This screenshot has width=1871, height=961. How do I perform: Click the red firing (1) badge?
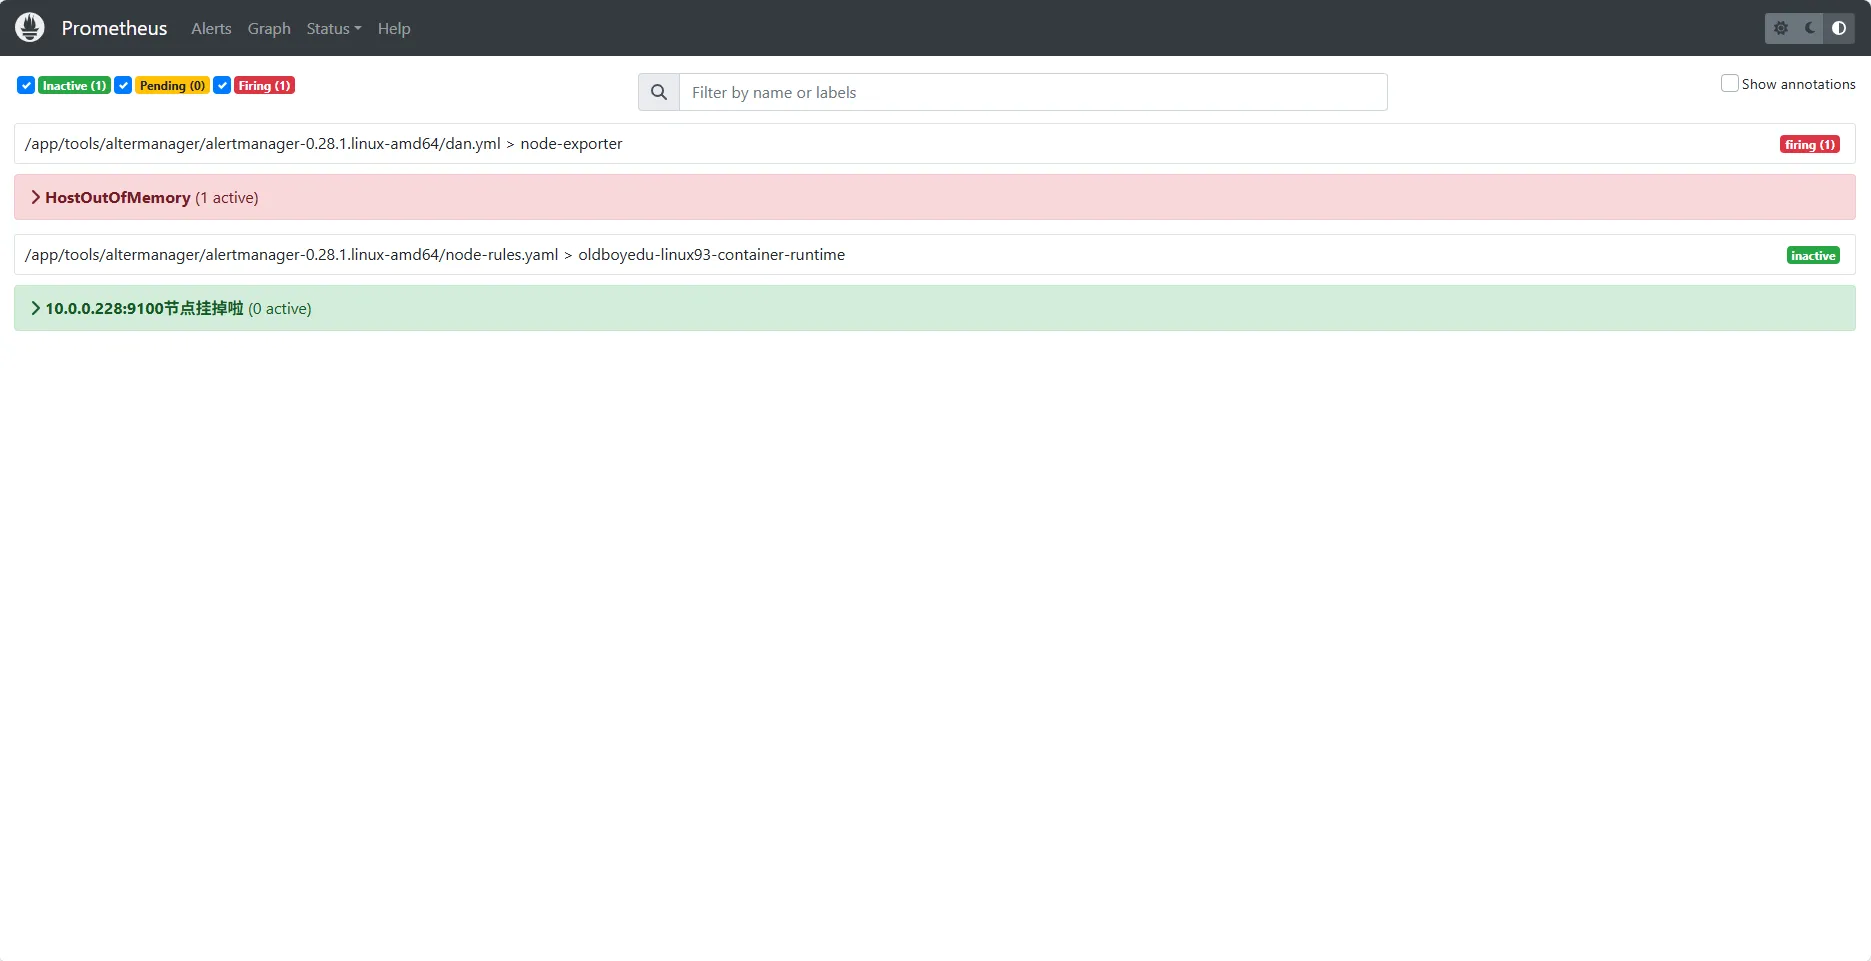tap(1809, 144)
